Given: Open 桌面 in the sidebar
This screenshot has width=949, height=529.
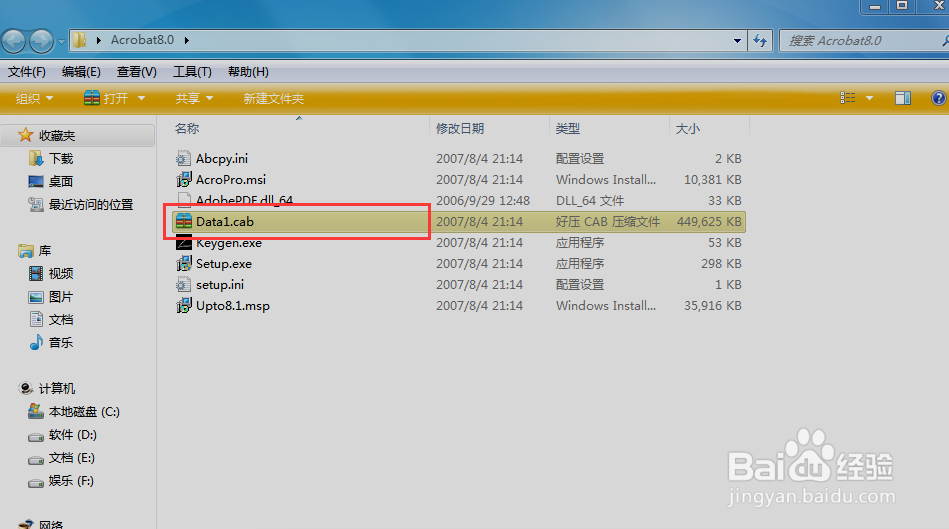Looking at the screenshot, I should tap(61, 182).
